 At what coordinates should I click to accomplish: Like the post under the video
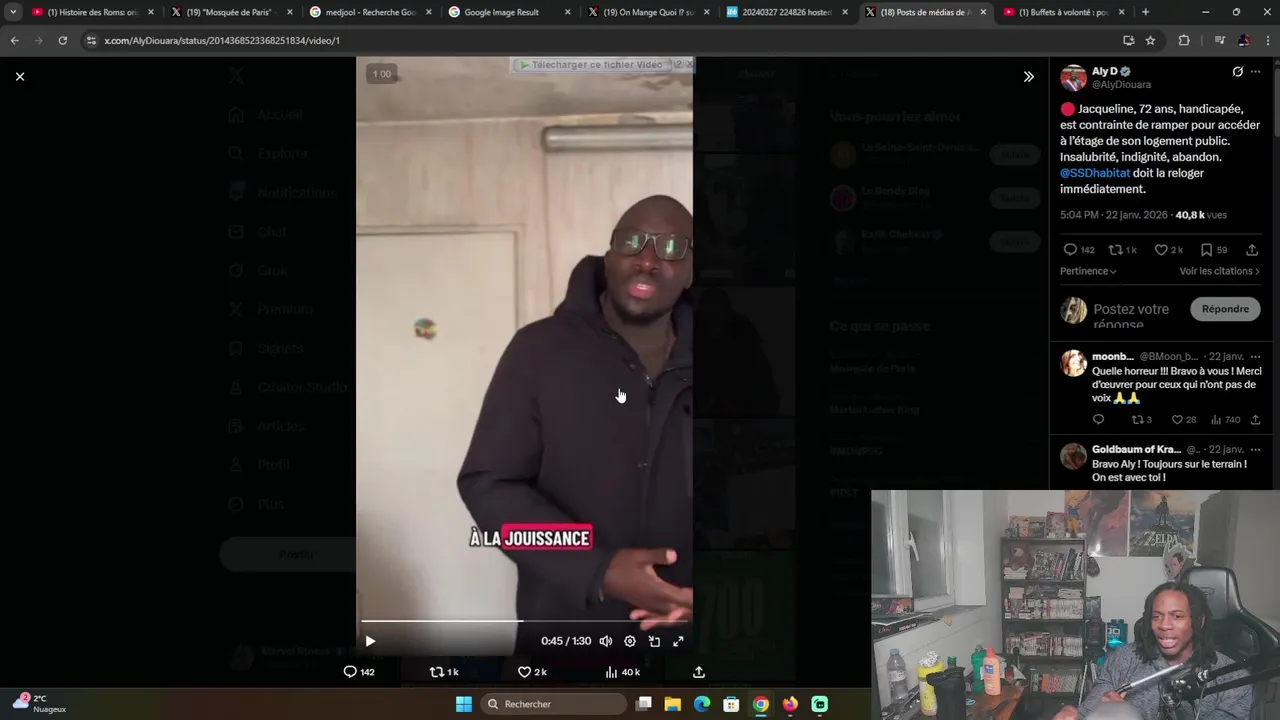point(532,672)
